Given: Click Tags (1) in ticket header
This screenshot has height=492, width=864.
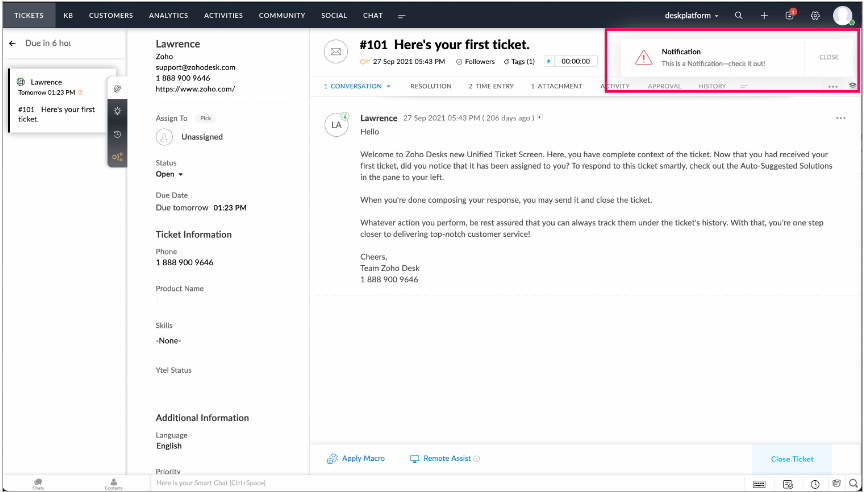Looking at the screenshot, I should click(x=519, y=62).
